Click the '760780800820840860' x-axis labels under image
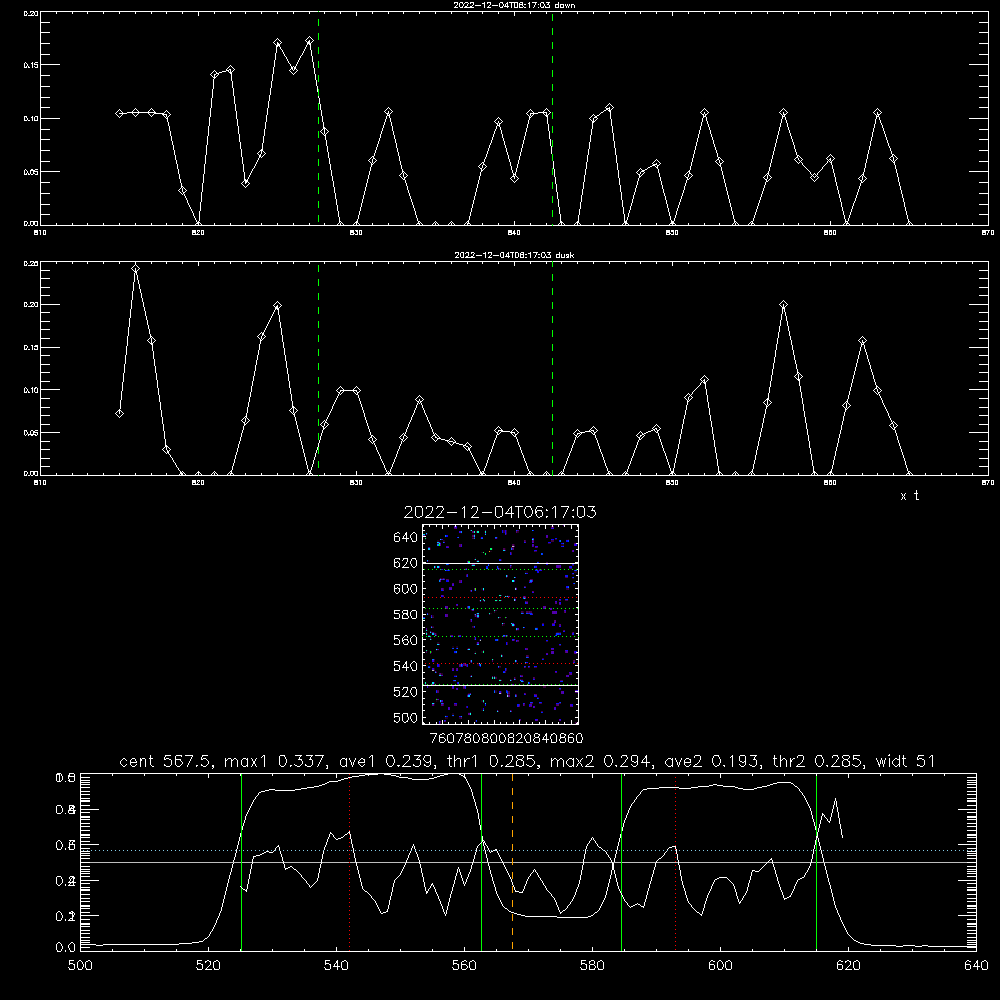1000x1000 pixels. tap(506, 739)
